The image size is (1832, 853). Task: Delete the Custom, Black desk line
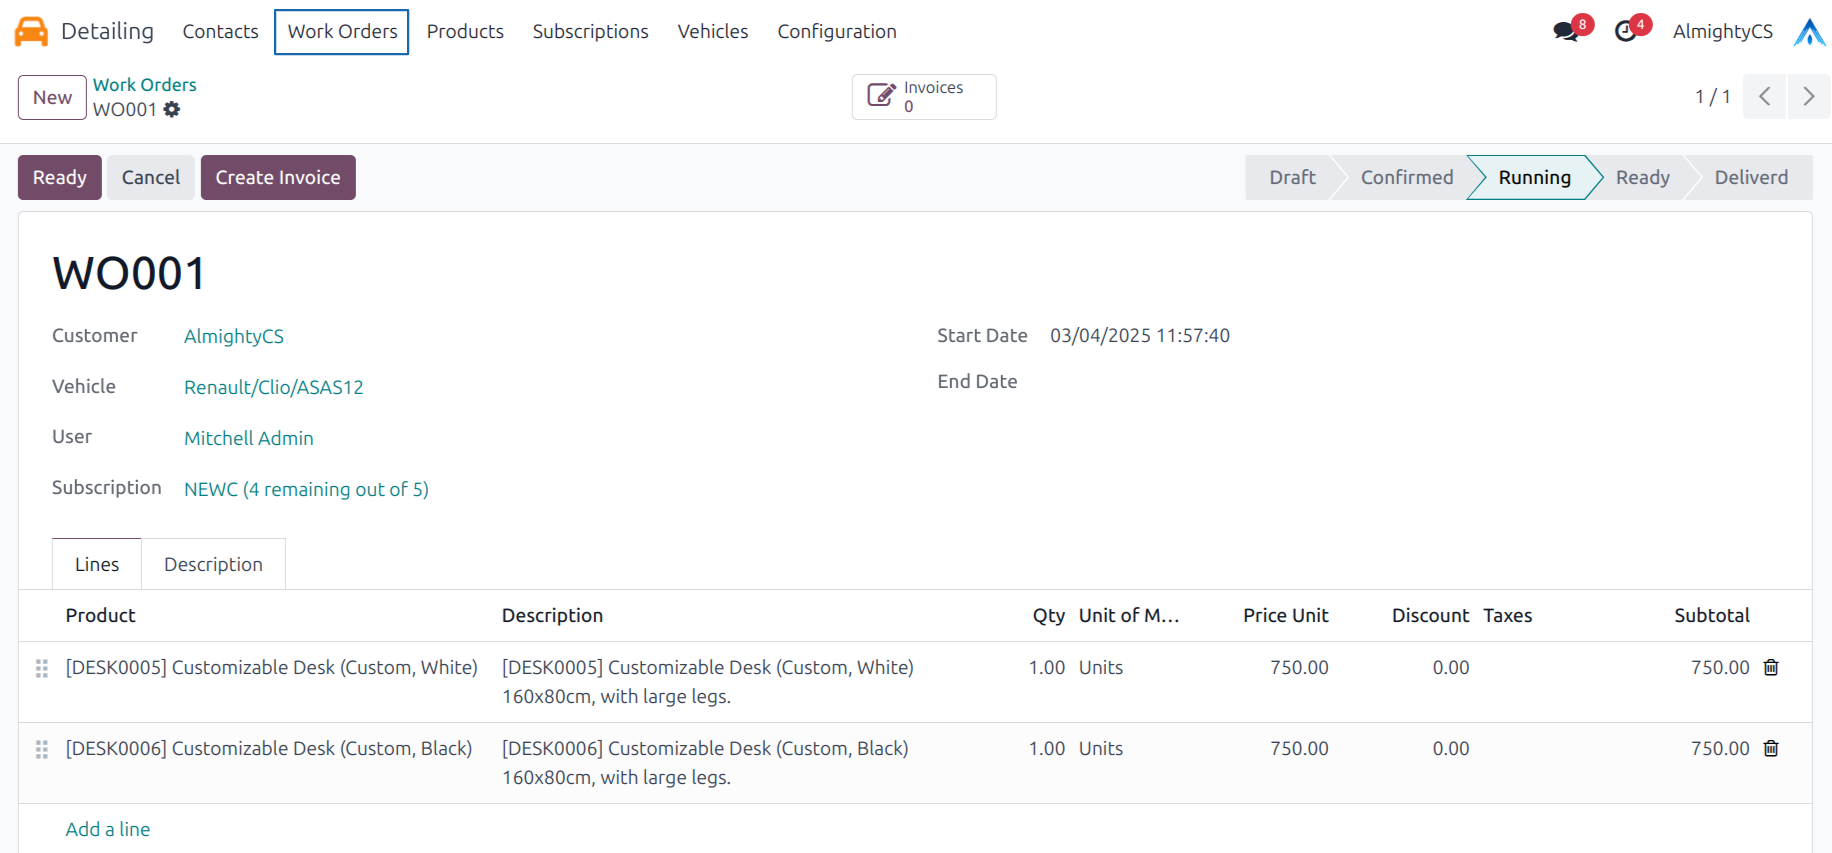(1770, 749)
